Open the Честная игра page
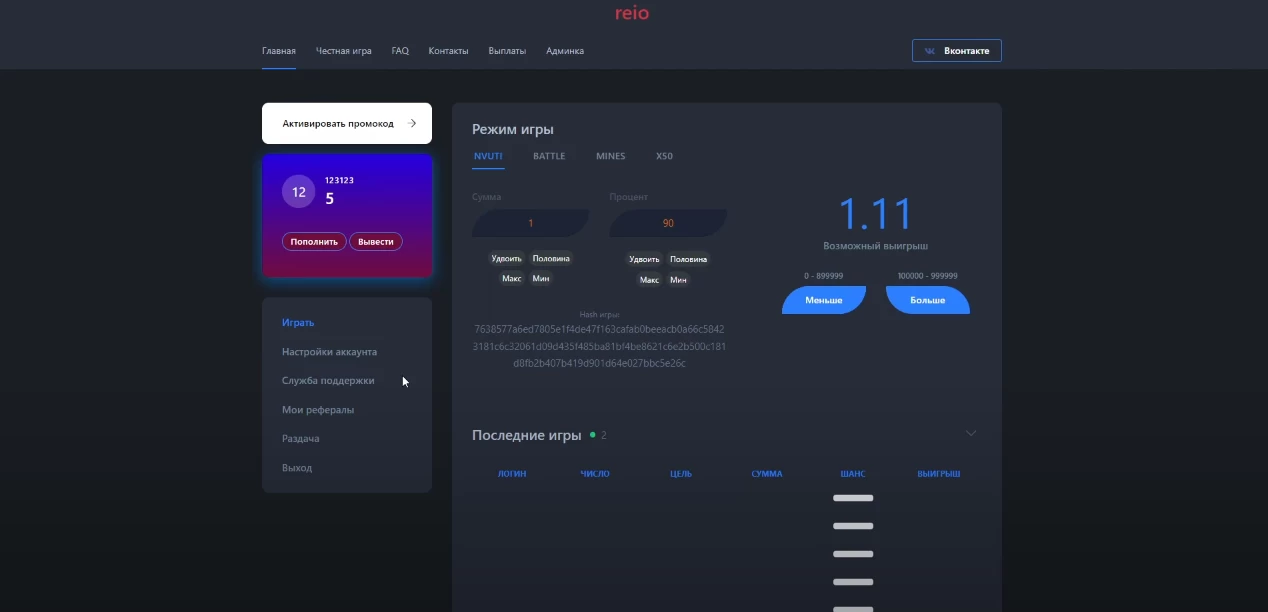This screenshot has width=1268, height=612. (344, 51)
